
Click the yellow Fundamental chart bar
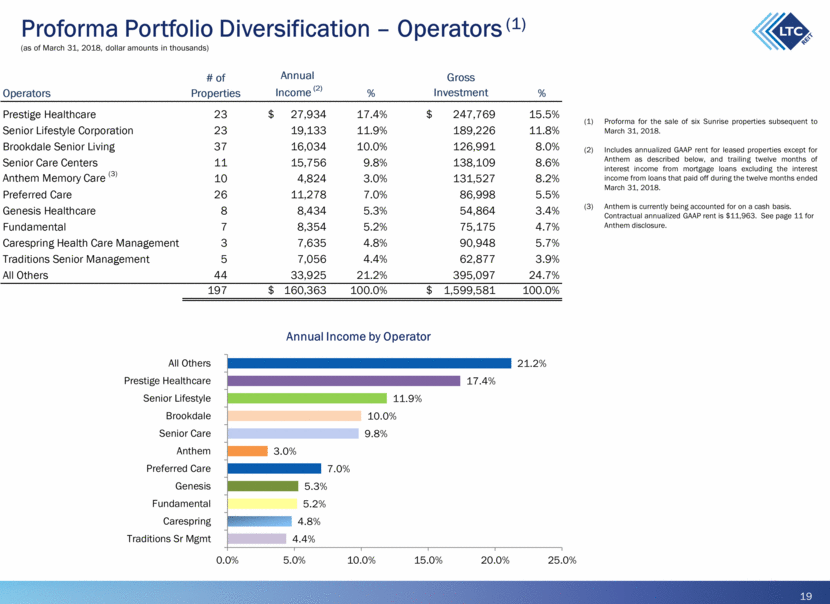tap(263, 503)
